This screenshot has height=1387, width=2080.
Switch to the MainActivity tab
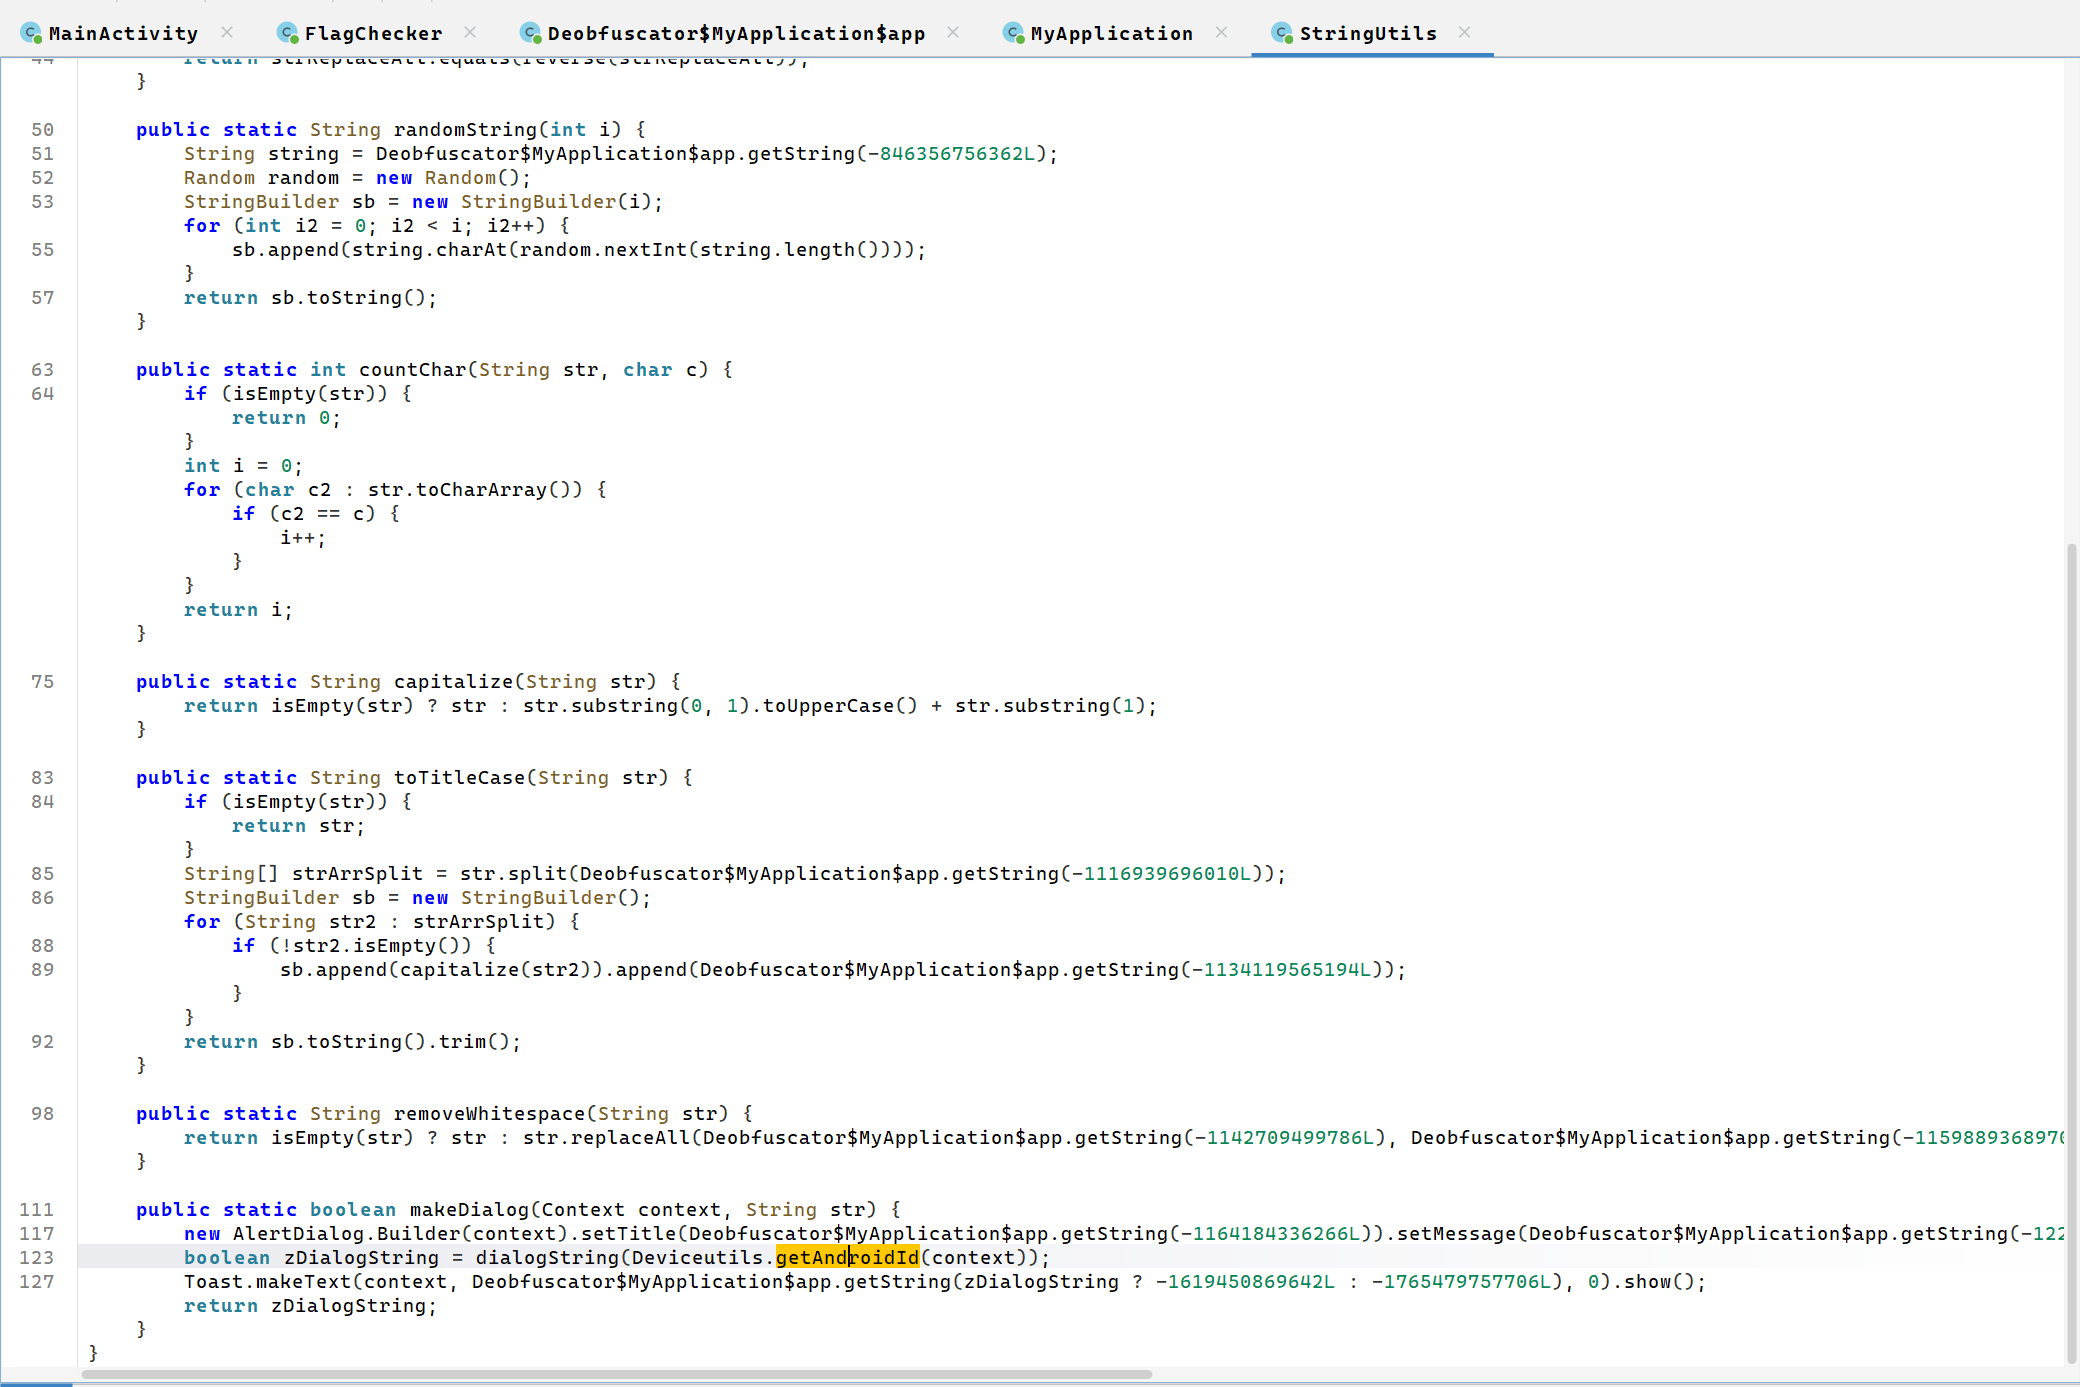click(x=123, y=33)
